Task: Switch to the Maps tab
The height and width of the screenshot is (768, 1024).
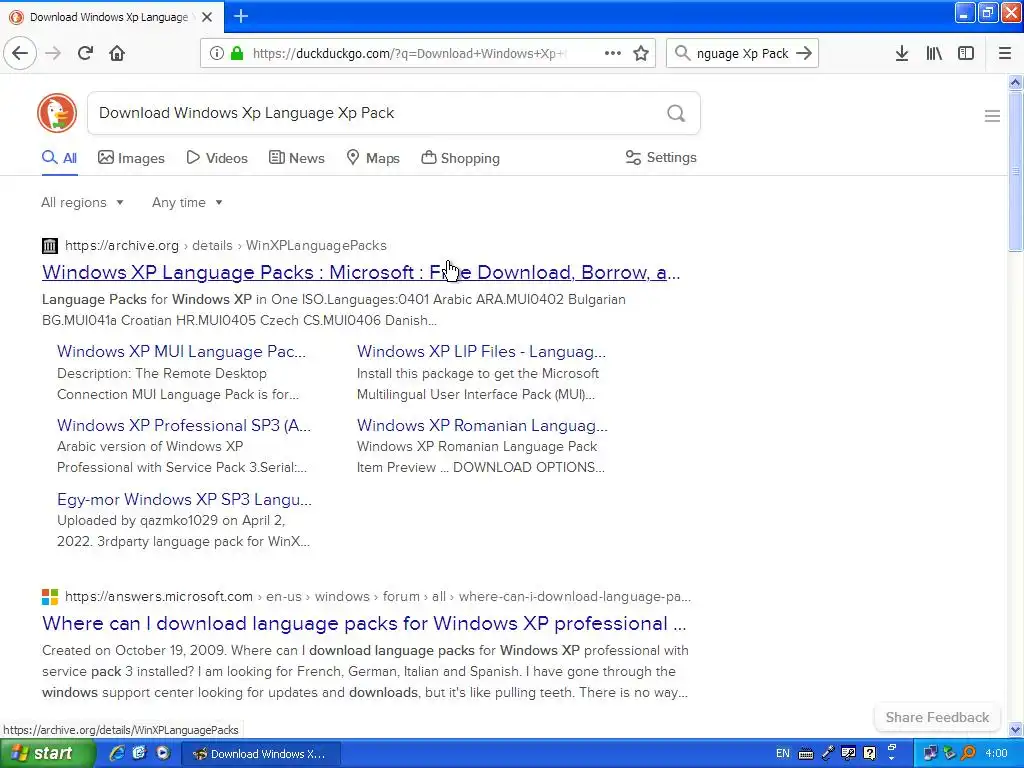Action: (x=373, y=158)
